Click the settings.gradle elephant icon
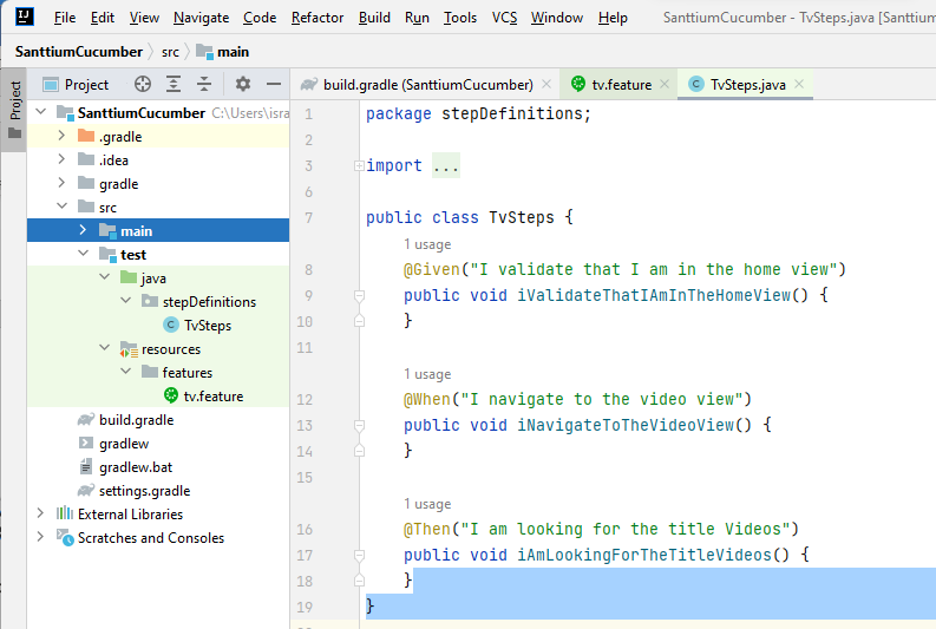 tap(86, 490)
